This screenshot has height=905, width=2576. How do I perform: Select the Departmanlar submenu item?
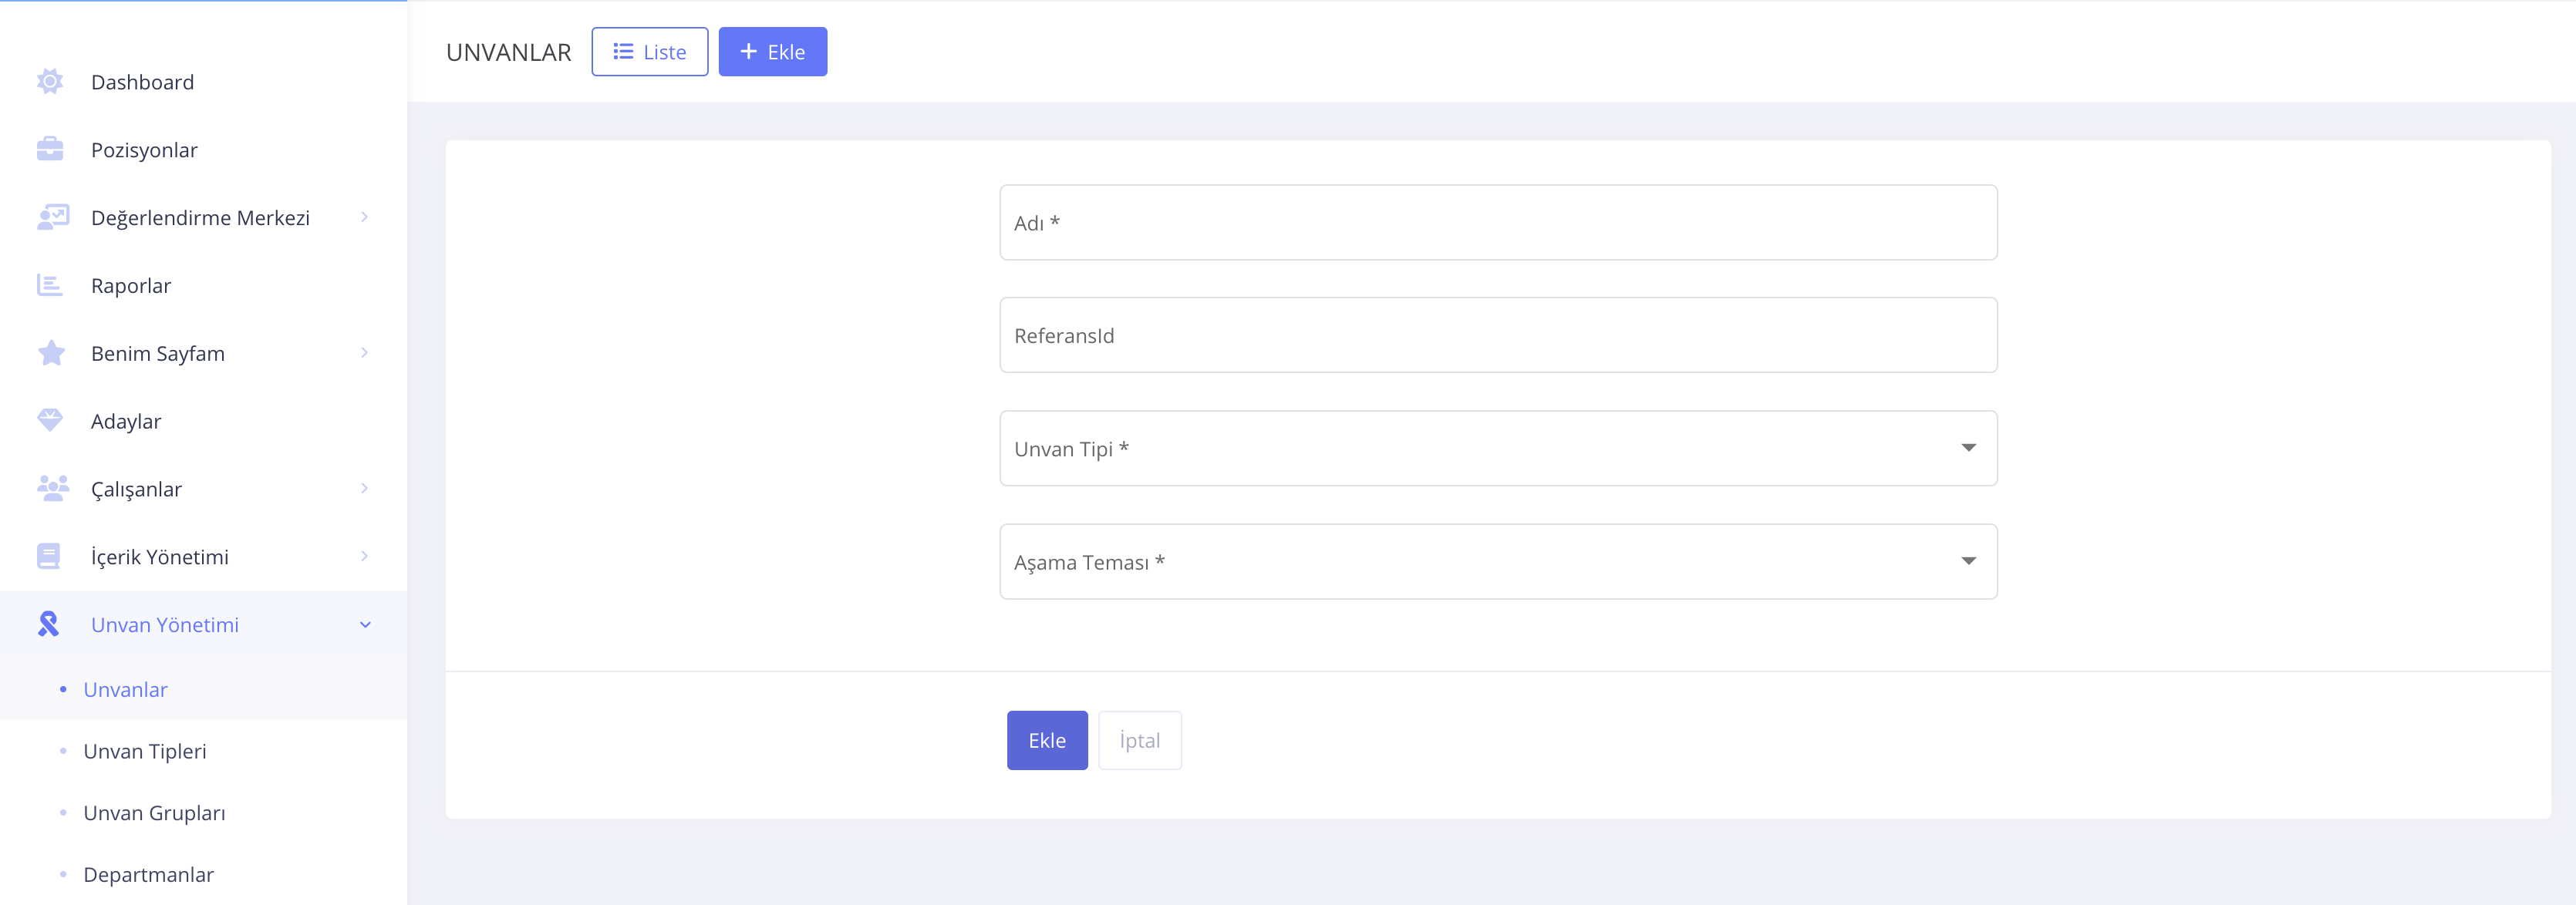coord(148,874)
